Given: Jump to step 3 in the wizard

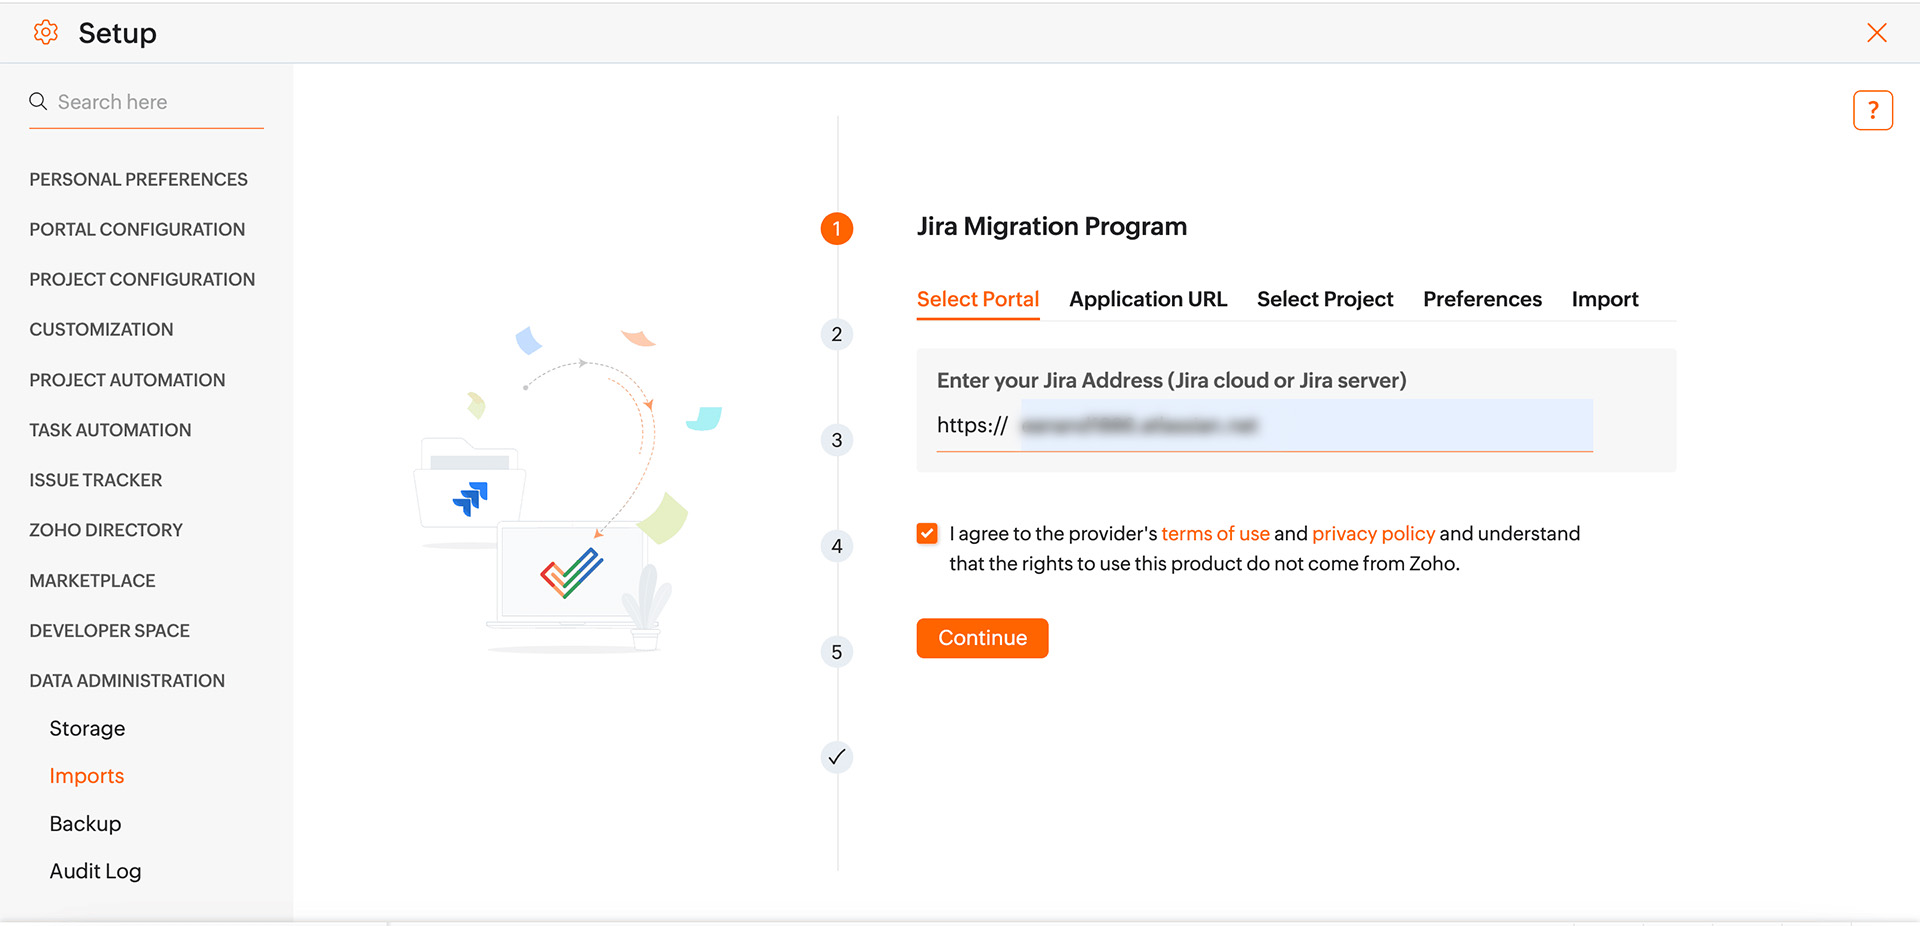Looking at the screenshot, I should [837, 440].
